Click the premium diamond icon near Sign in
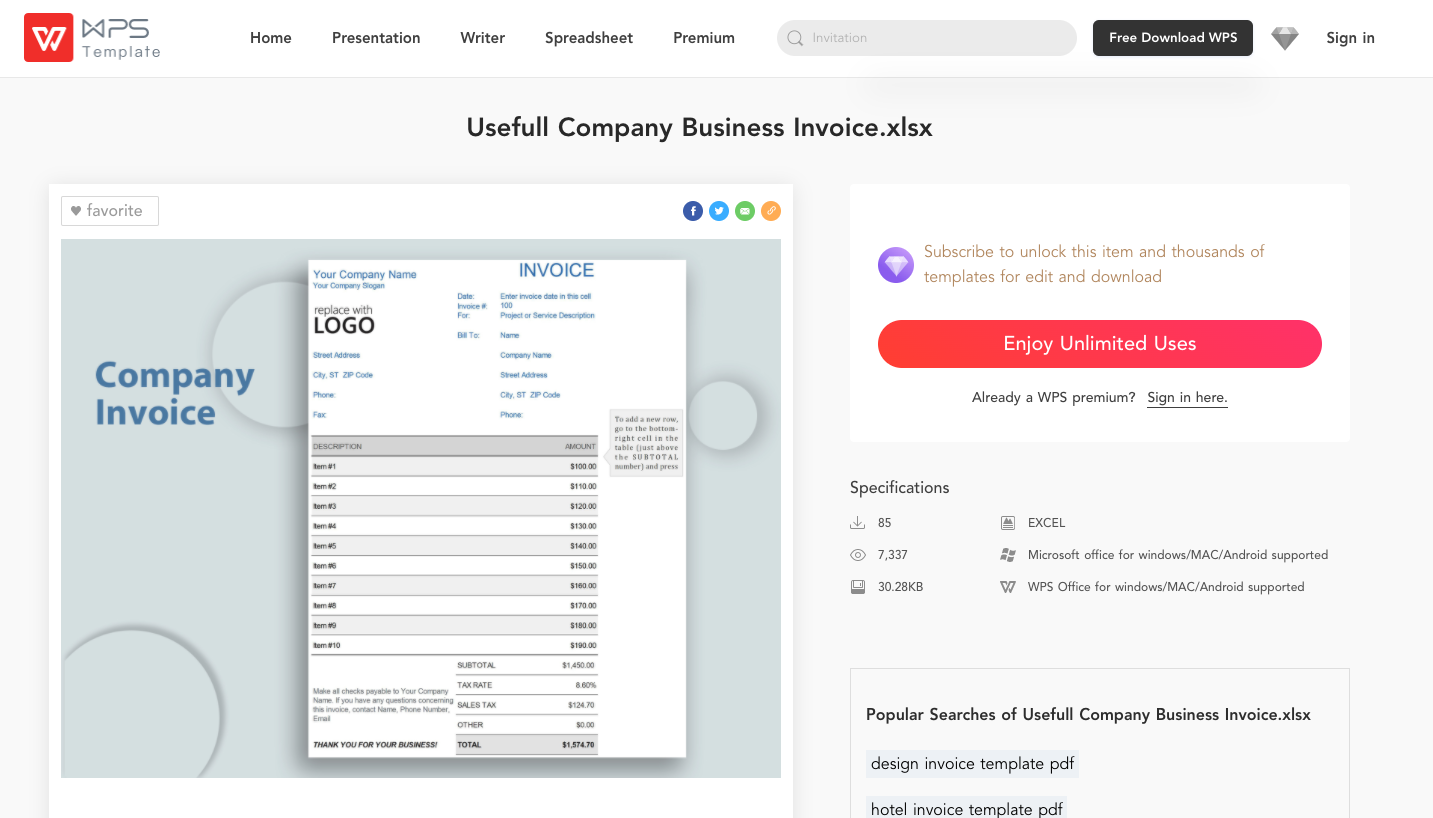The width and height of the screenshot is (1433, 818). point(1284,38)
